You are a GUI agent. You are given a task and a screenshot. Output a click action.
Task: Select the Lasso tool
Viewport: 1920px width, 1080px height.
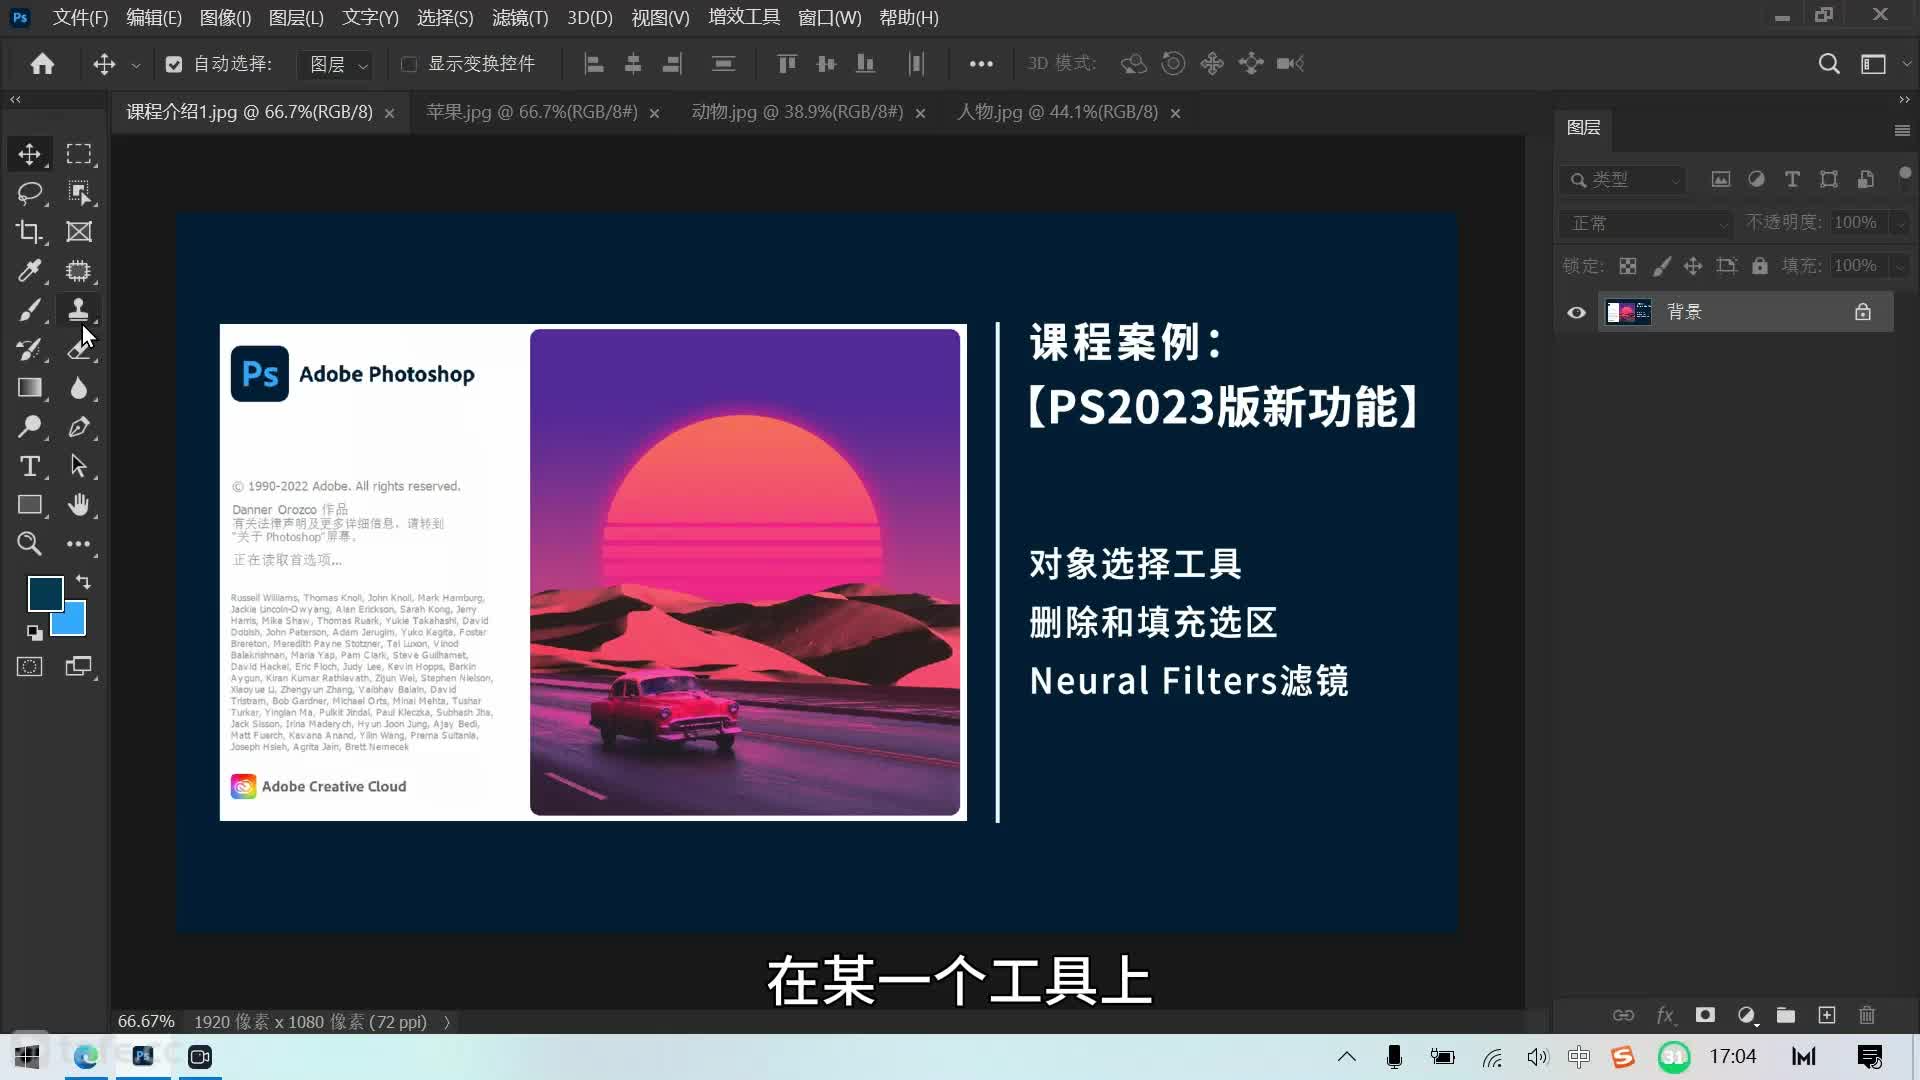(29, 193)
